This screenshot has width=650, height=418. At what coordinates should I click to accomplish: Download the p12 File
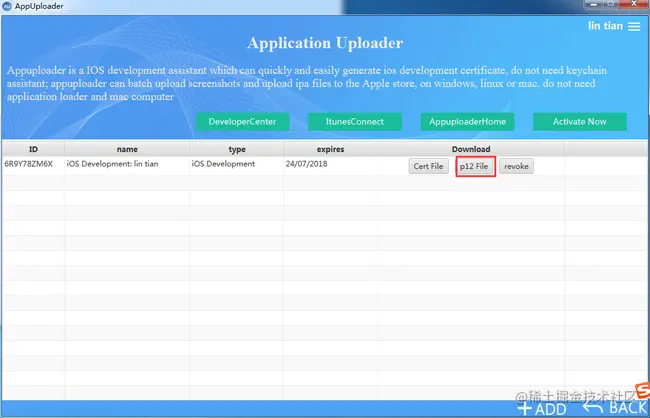point(474,166)
